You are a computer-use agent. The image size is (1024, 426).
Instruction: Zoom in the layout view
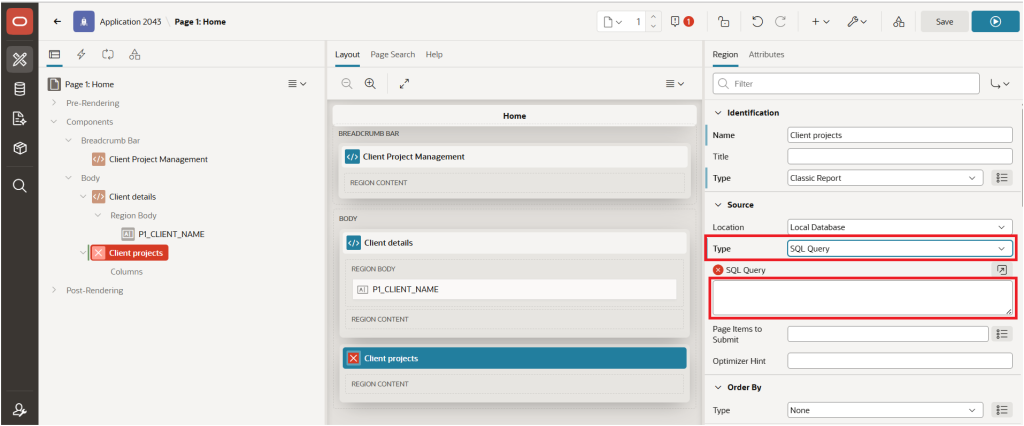[370, 84]
